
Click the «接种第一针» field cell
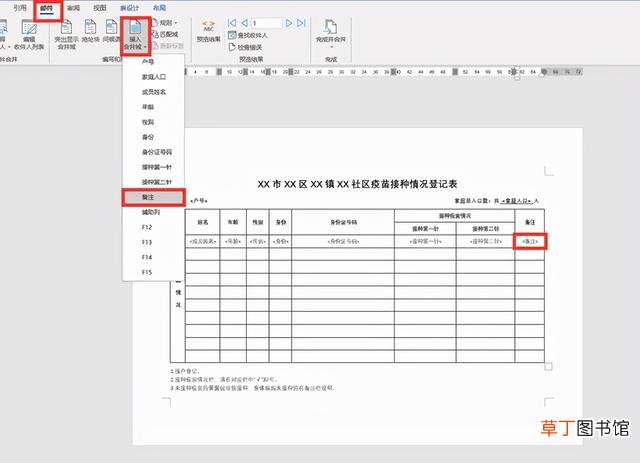pos(425,241)
